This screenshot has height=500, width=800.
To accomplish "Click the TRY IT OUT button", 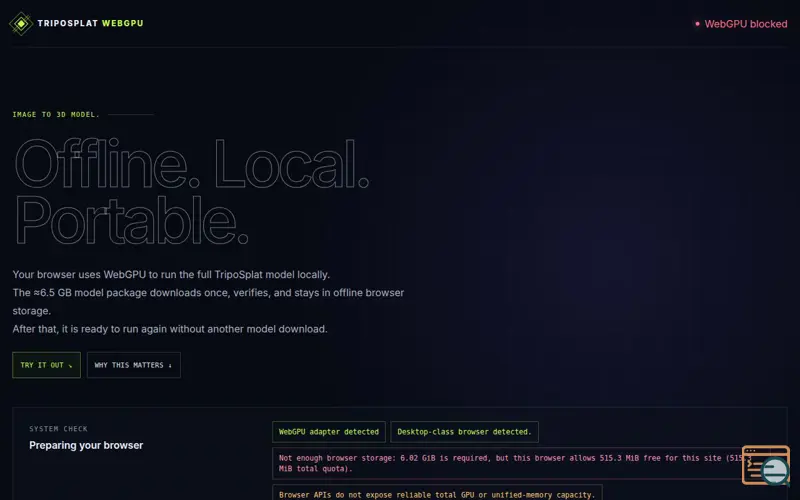I will (x=46, y=365).
